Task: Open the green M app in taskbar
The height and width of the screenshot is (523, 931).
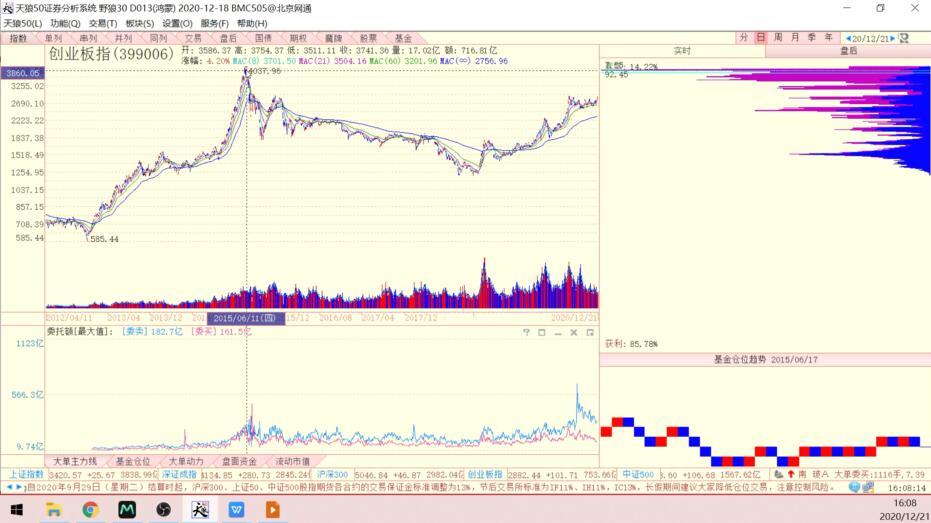Action: coord(126,509)
